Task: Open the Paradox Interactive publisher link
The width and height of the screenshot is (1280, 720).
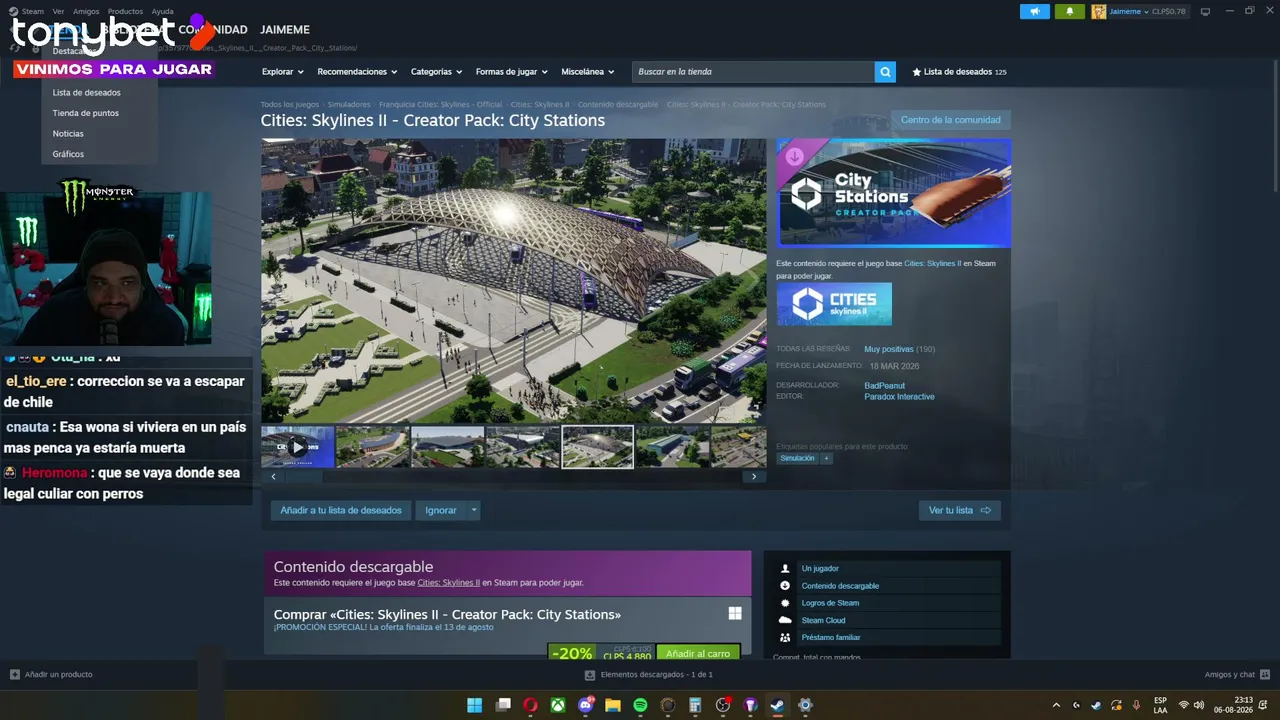Action: click(x=899, y=397)
